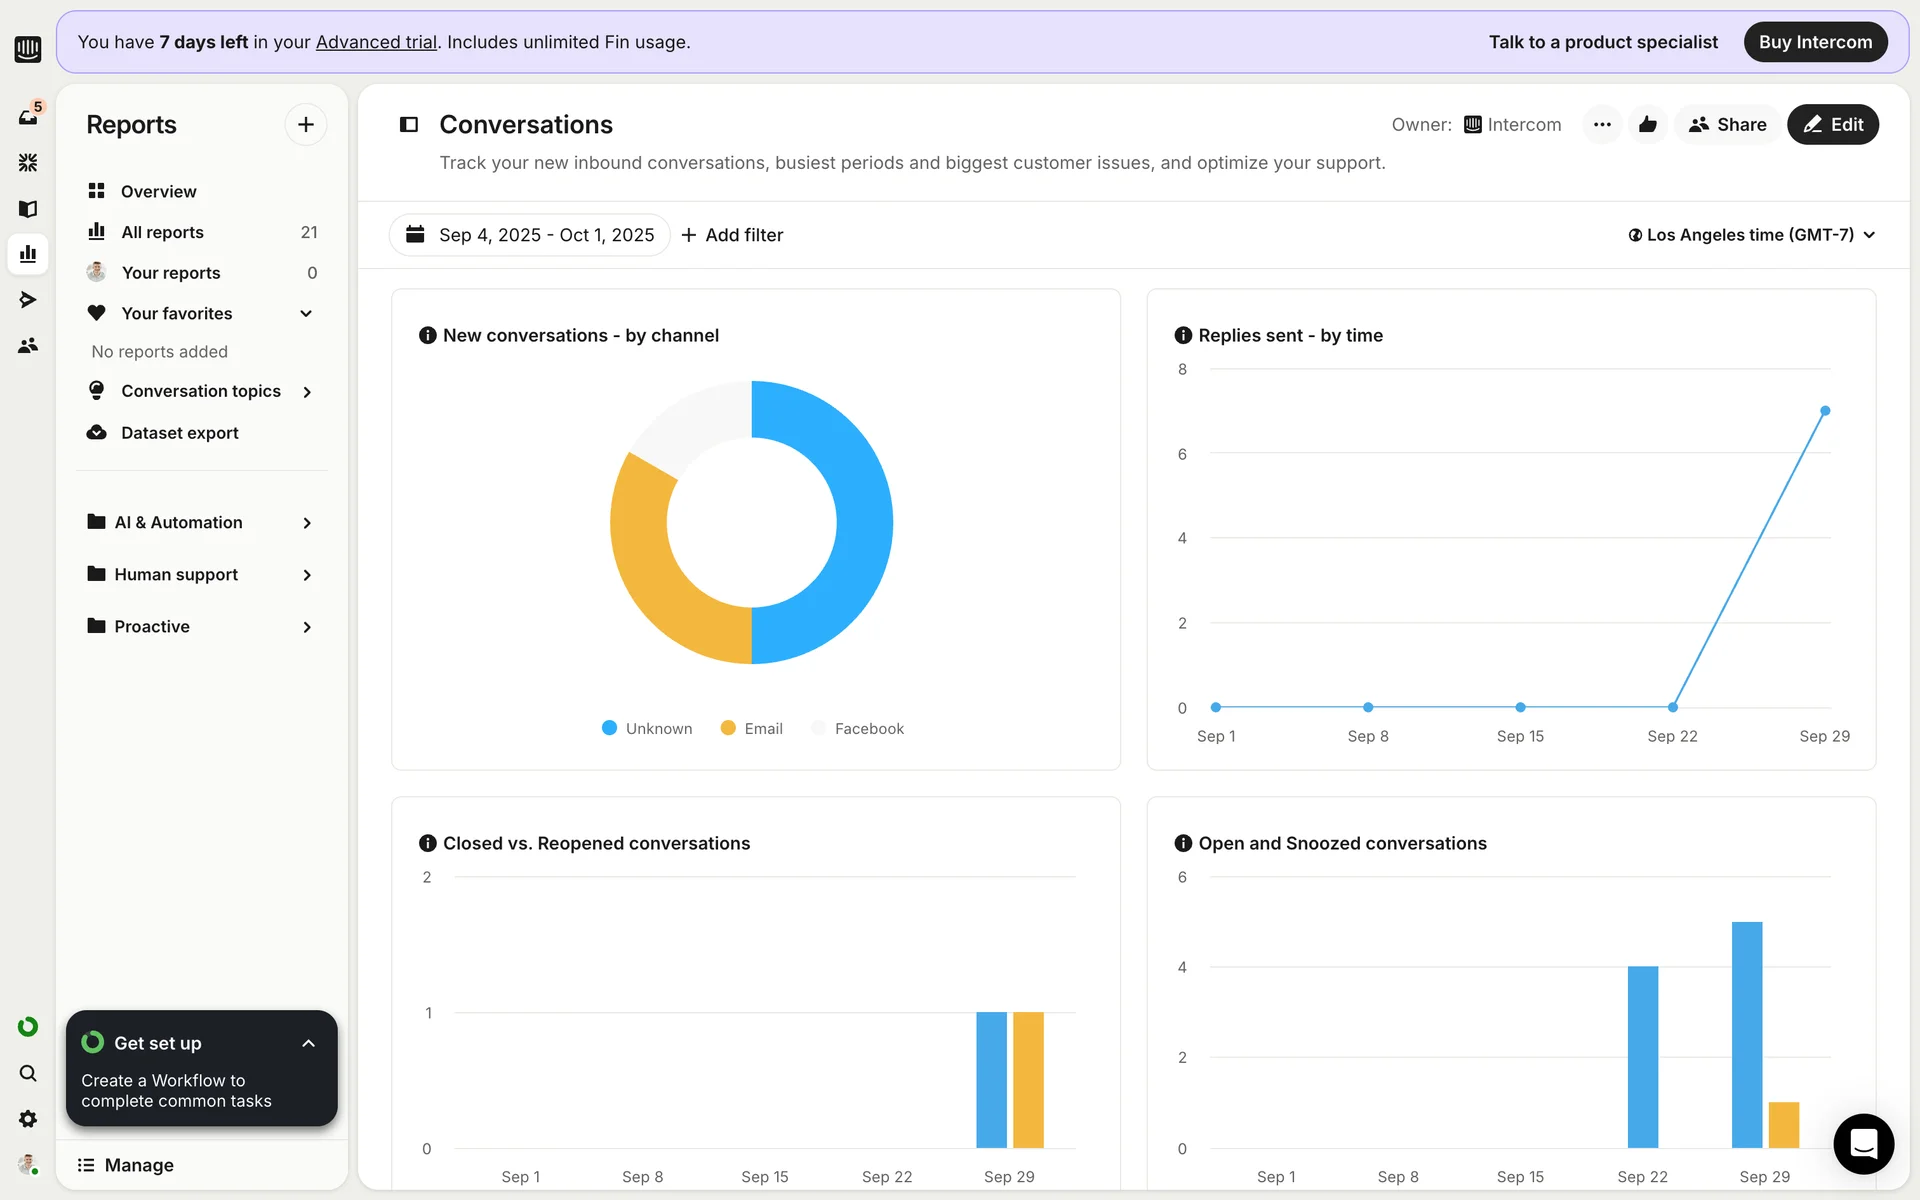Open the Outbound paper-plane icon
Viewport: 1920px width, 1200px height.
pos(28,300)
